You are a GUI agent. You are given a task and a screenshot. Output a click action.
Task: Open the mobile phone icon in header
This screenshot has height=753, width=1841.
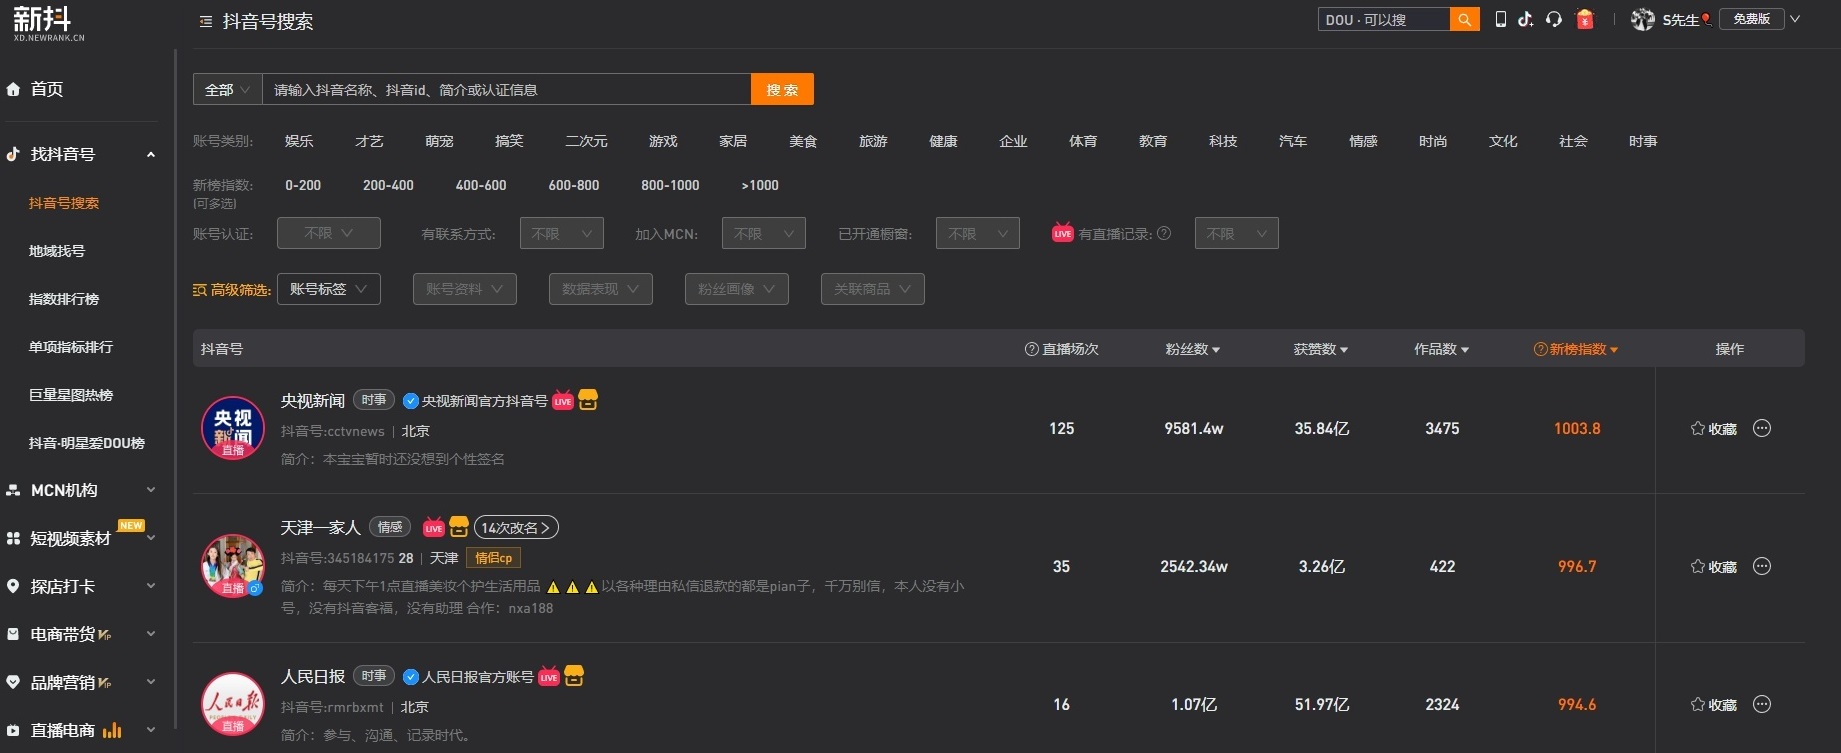1500,19
